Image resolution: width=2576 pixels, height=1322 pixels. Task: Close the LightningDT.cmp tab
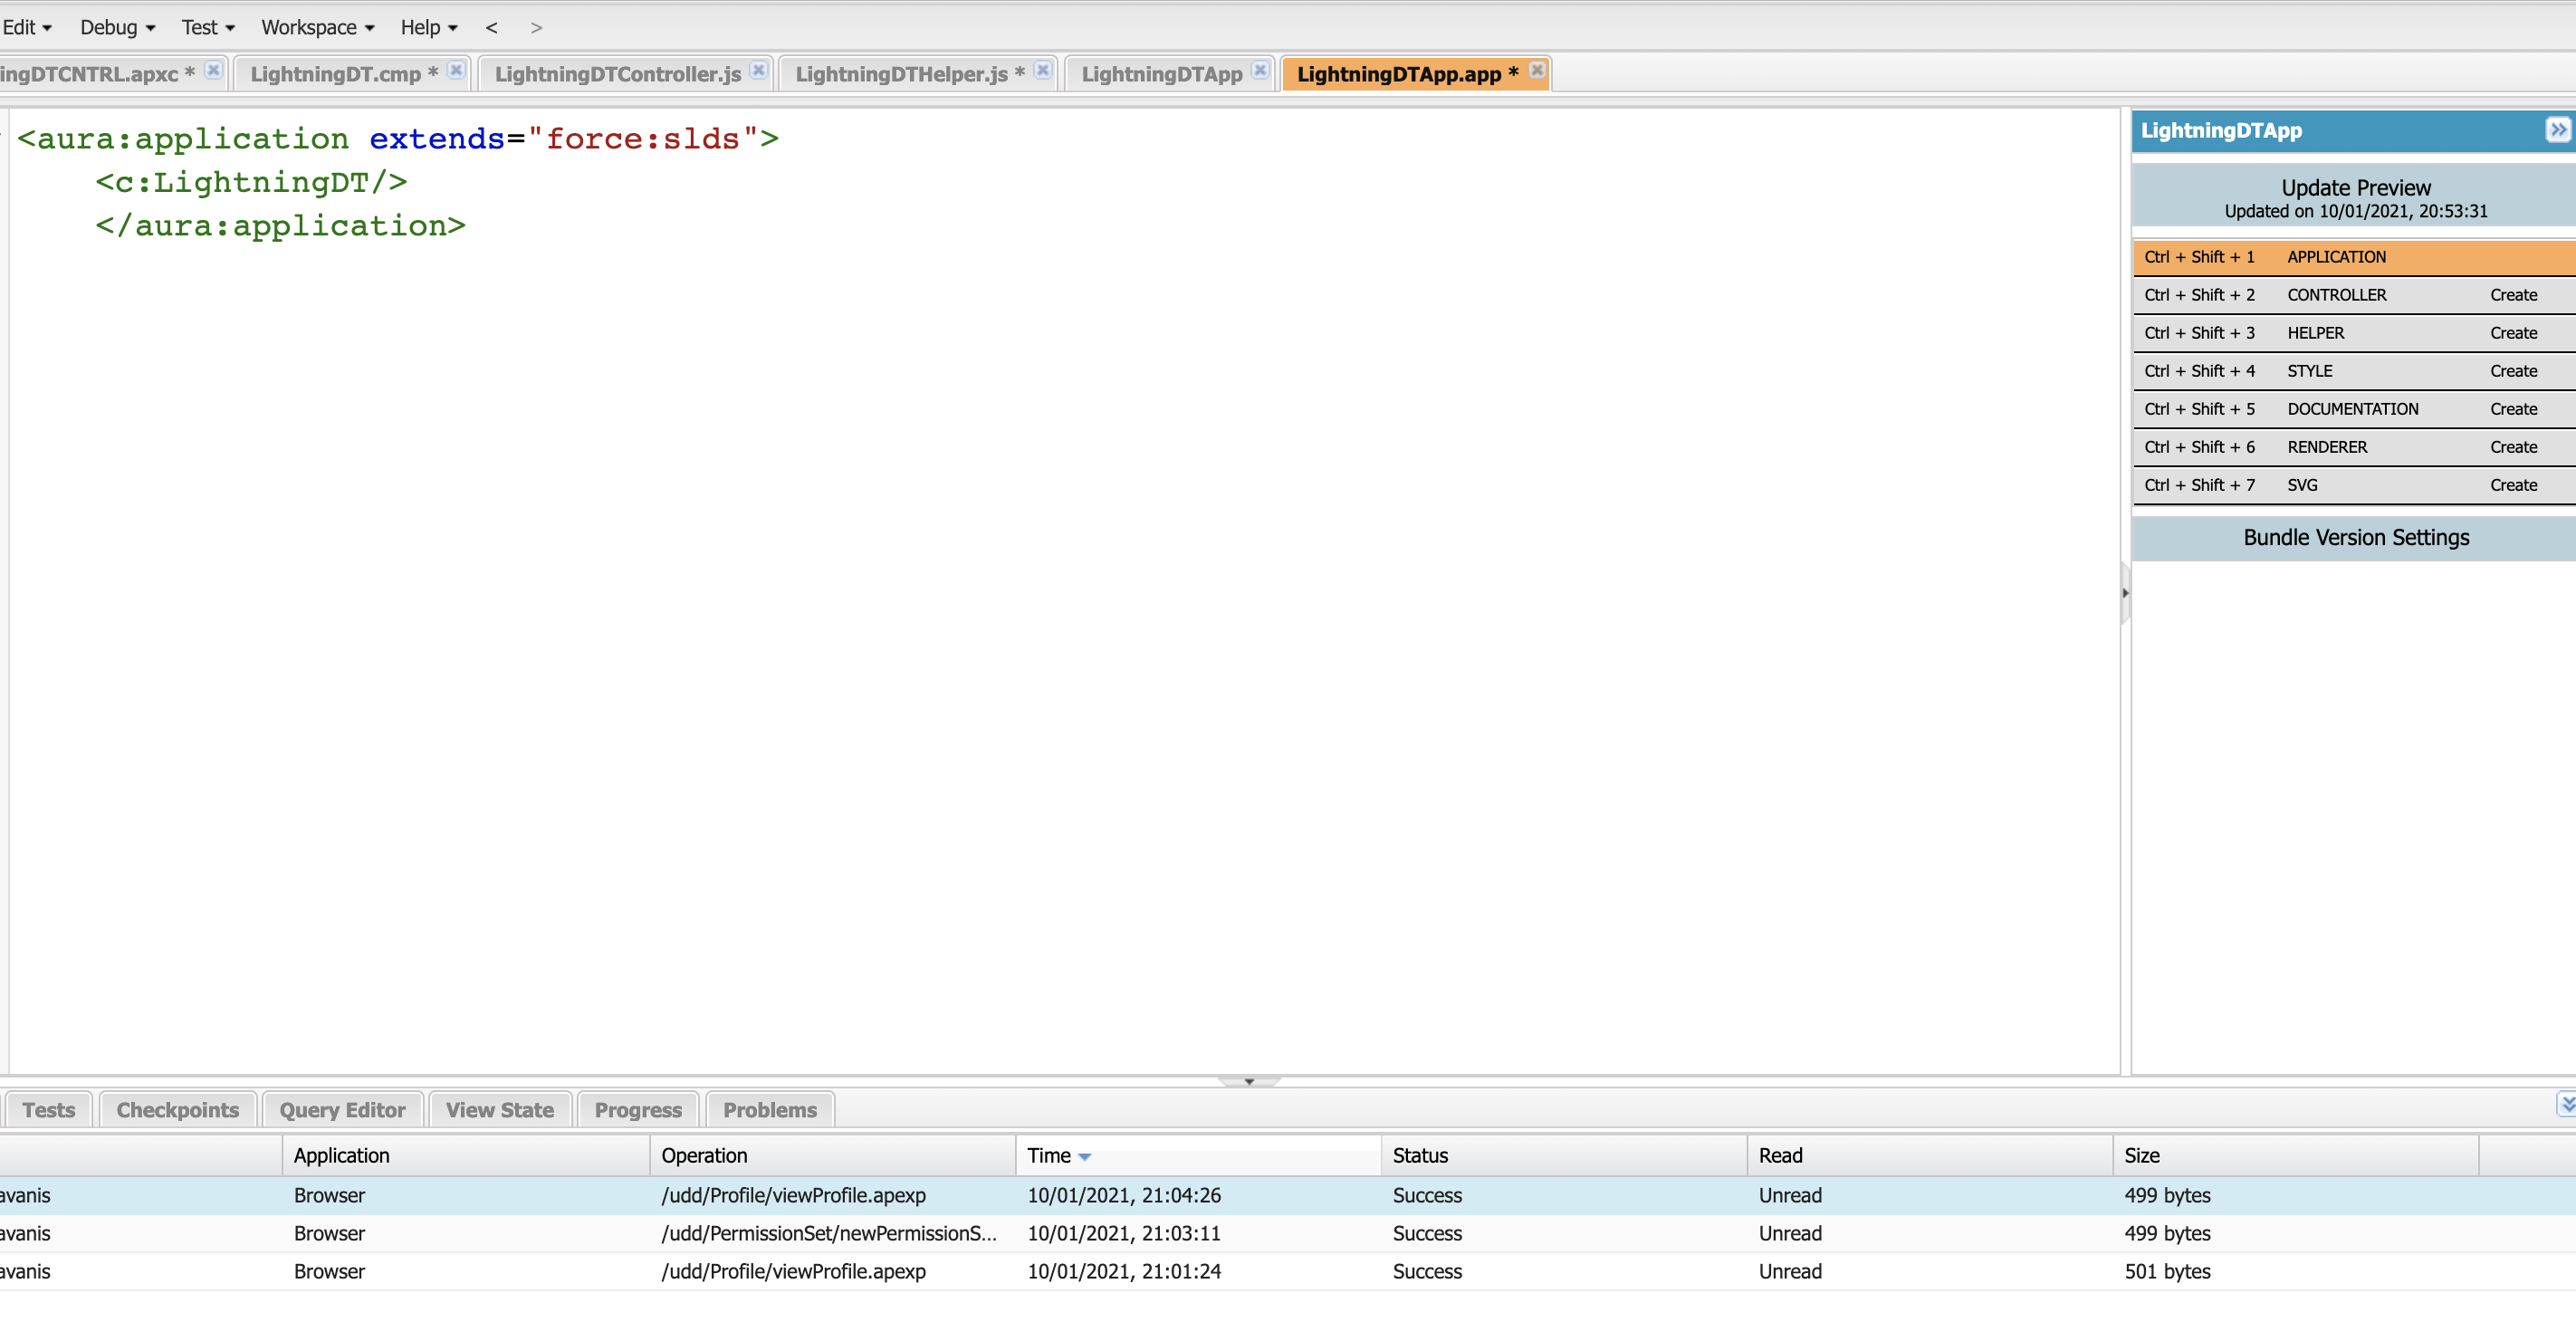456,70
